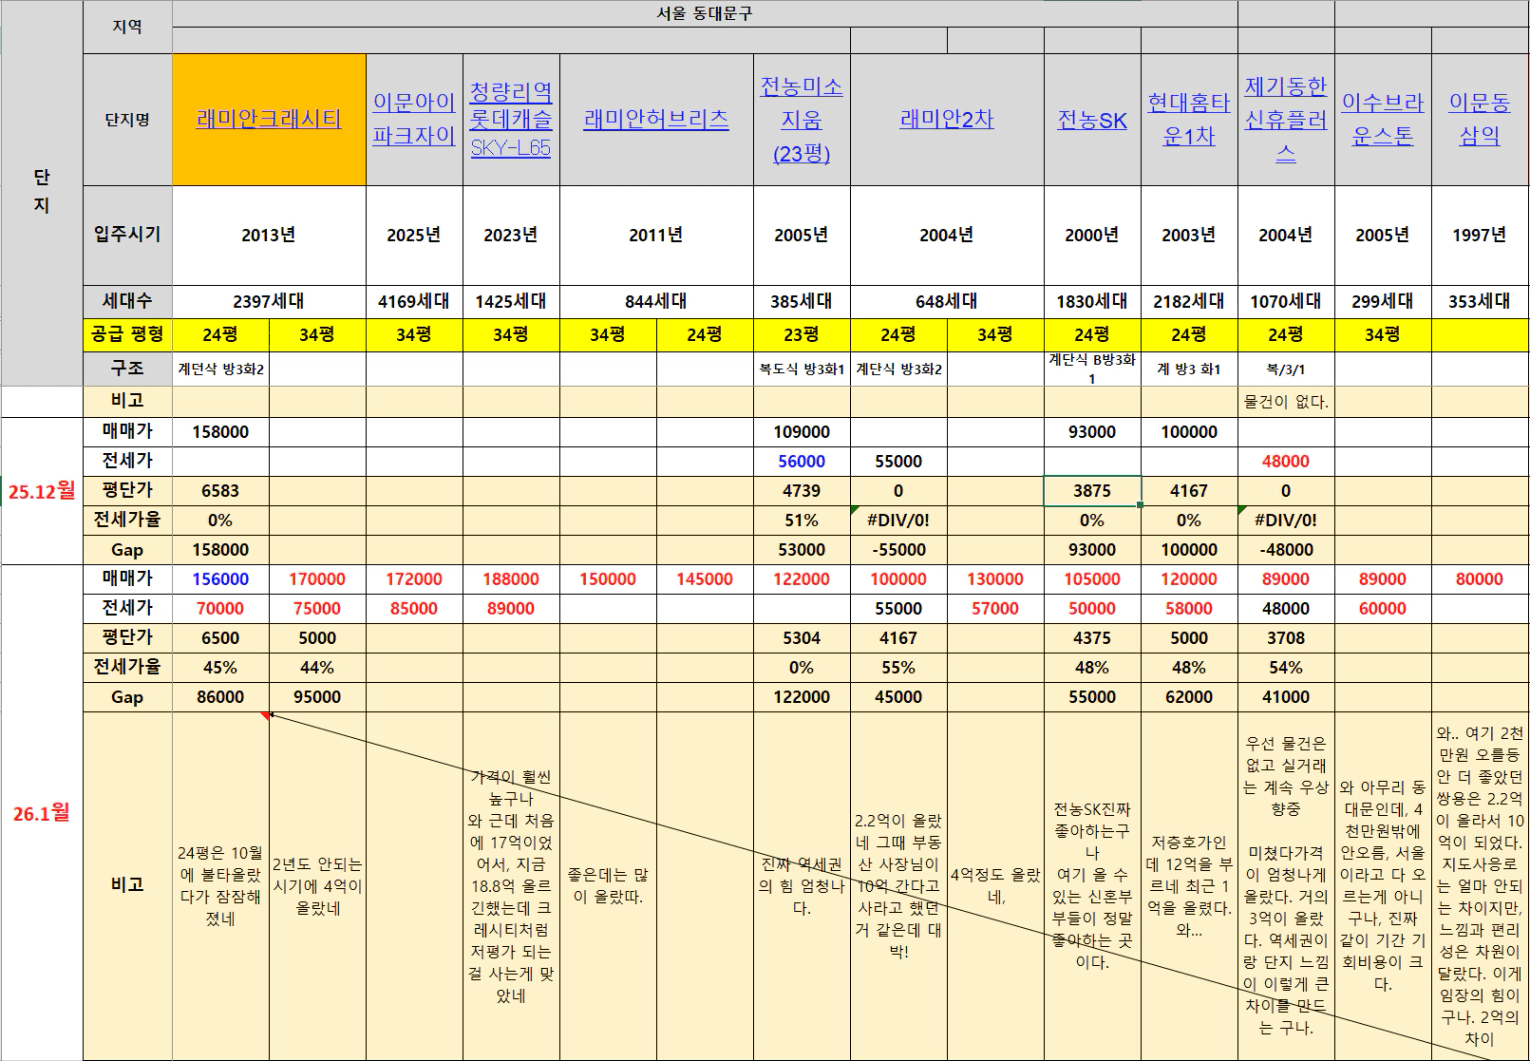The height and width of the screenshot is (1061, 1530).
Task: Select the -55000 gap cell
Action: pyautogui.click(x=899, y=550)
